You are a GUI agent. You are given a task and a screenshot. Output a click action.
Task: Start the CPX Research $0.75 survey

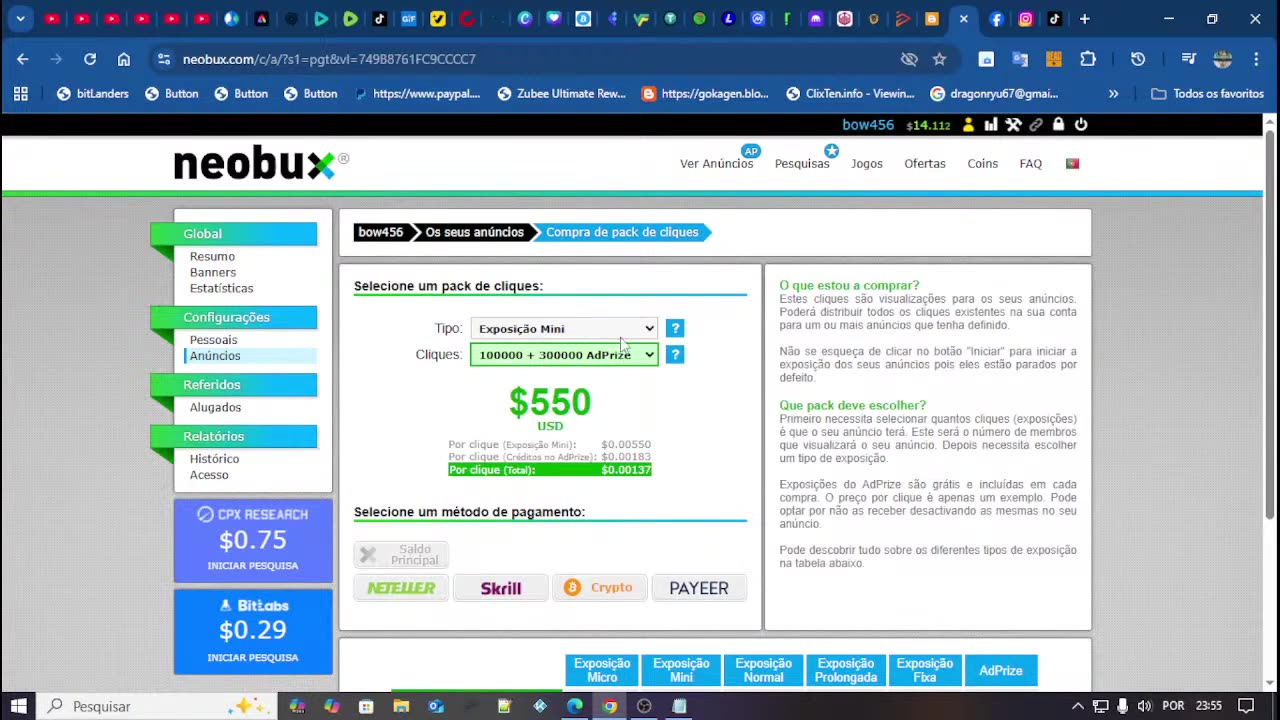(253, 541)
